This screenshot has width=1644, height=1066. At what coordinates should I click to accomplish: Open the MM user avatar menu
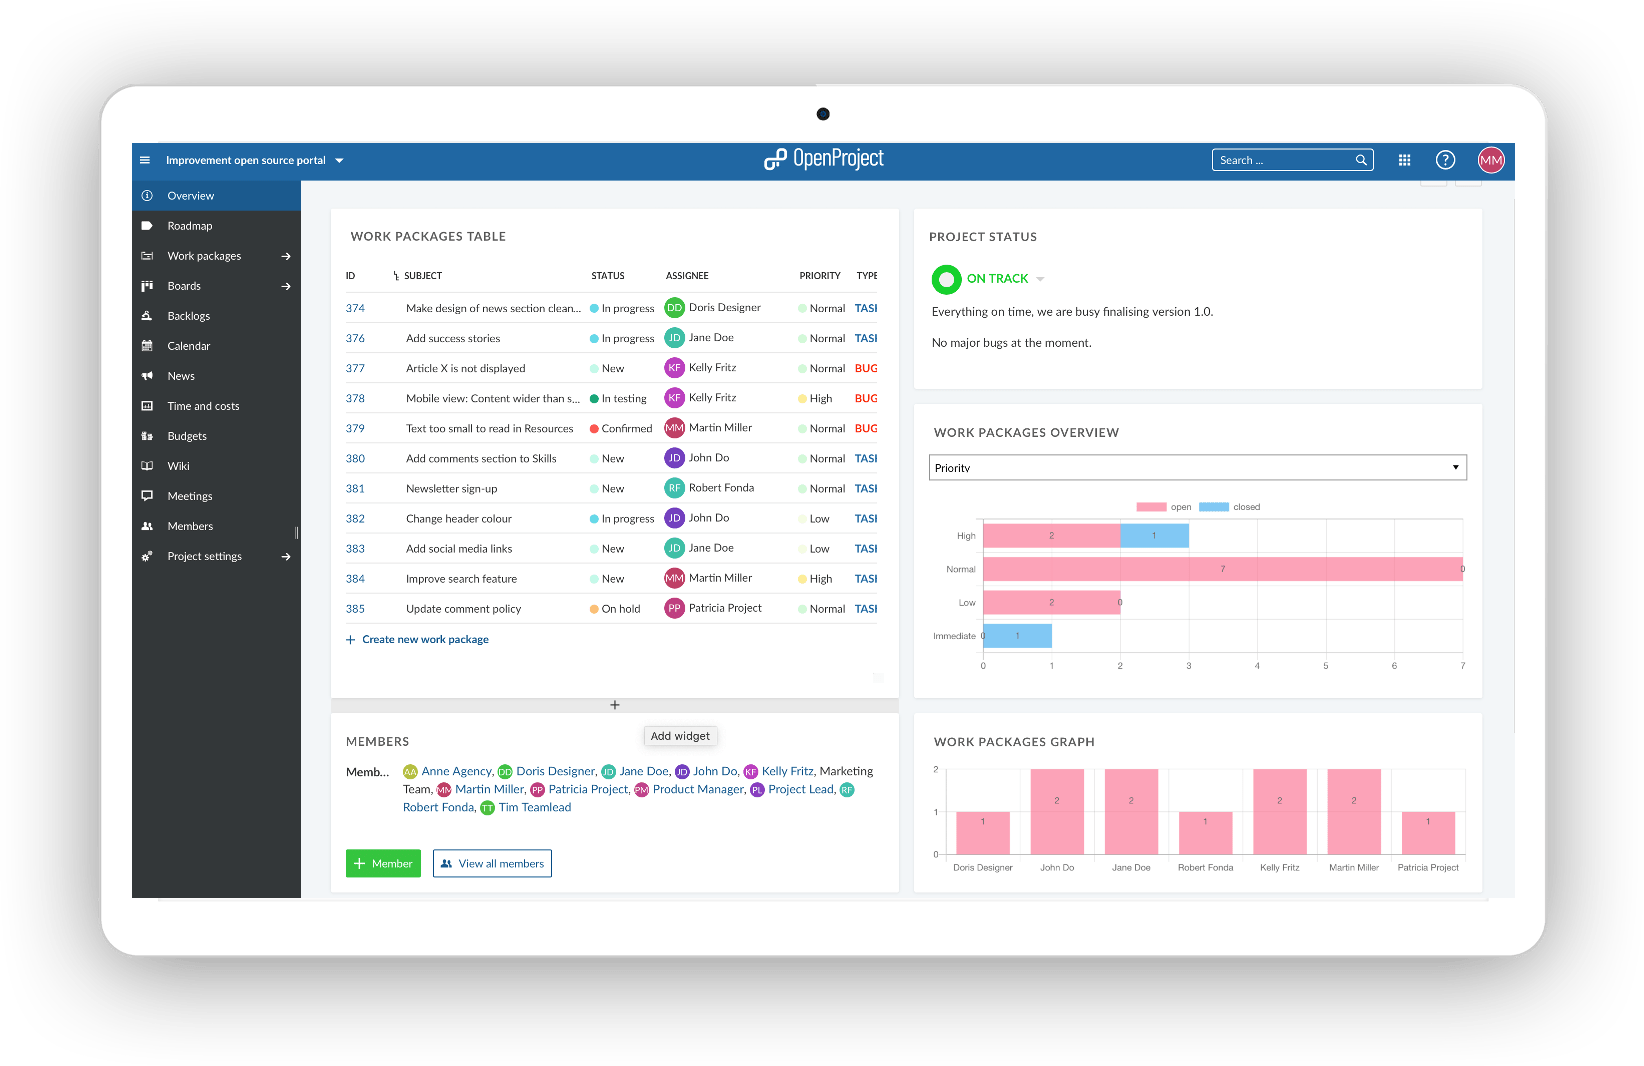1490,160
